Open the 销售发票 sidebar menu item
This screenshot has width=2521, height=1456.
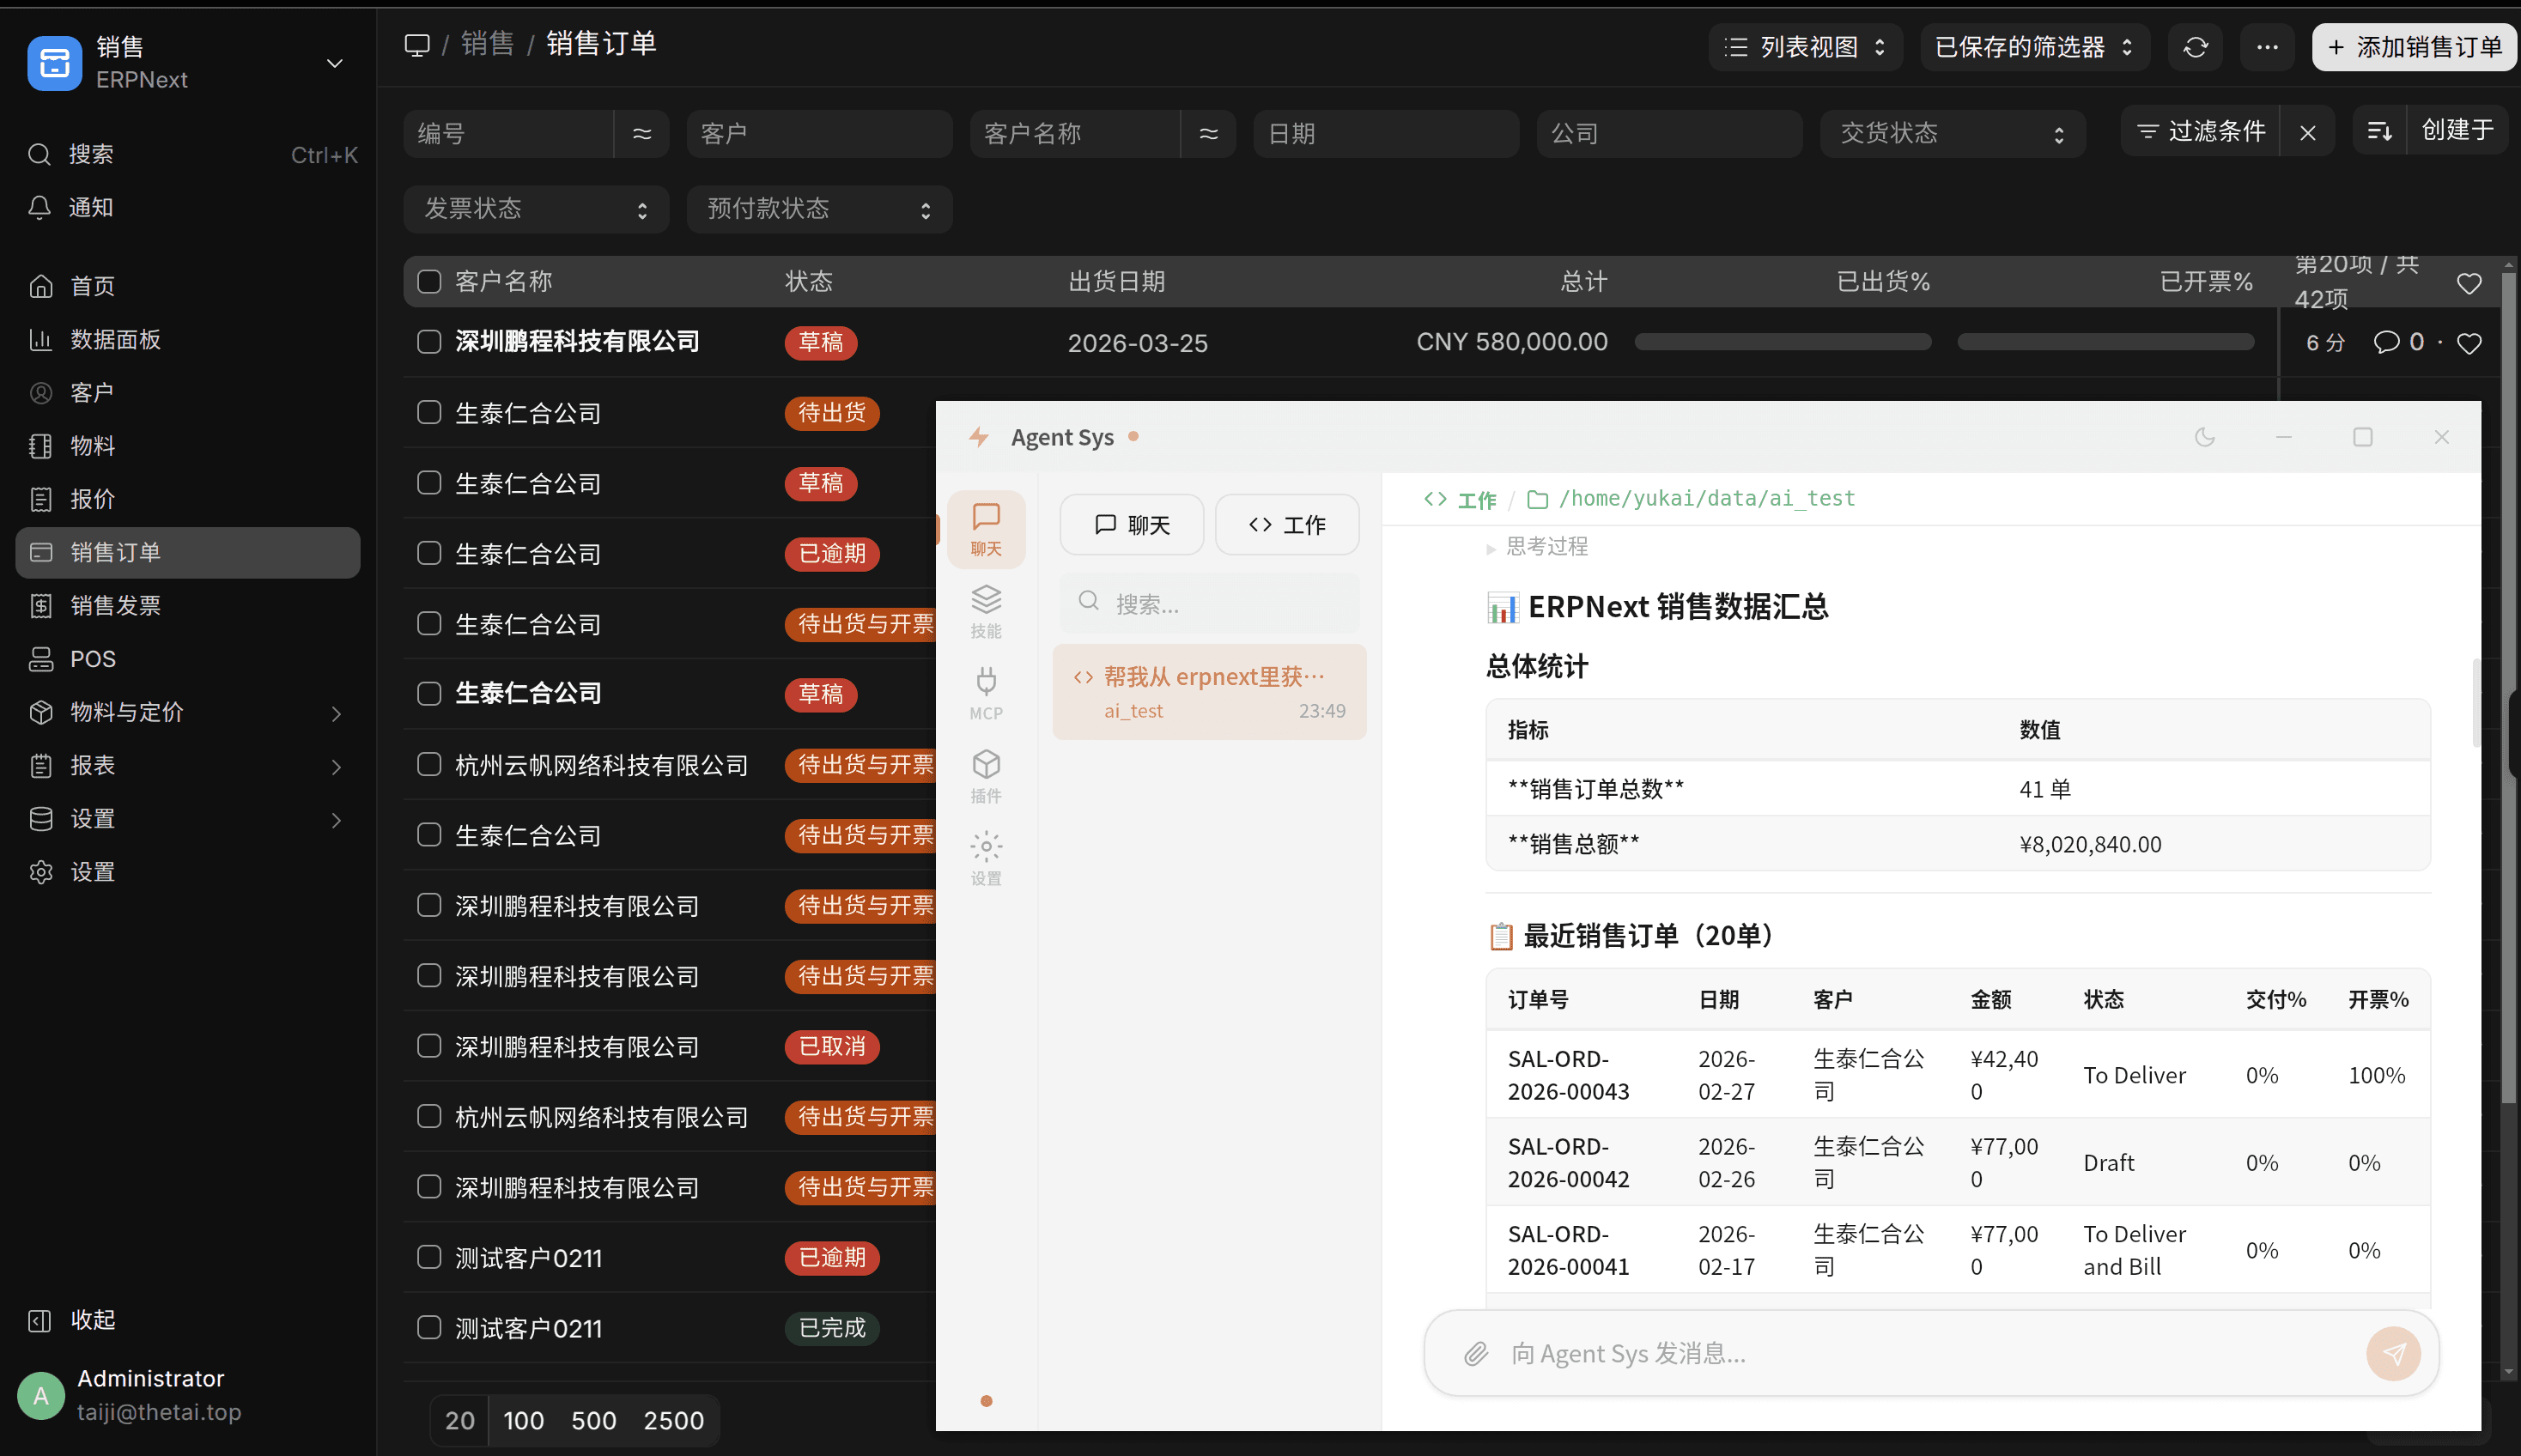coord(115,605)
